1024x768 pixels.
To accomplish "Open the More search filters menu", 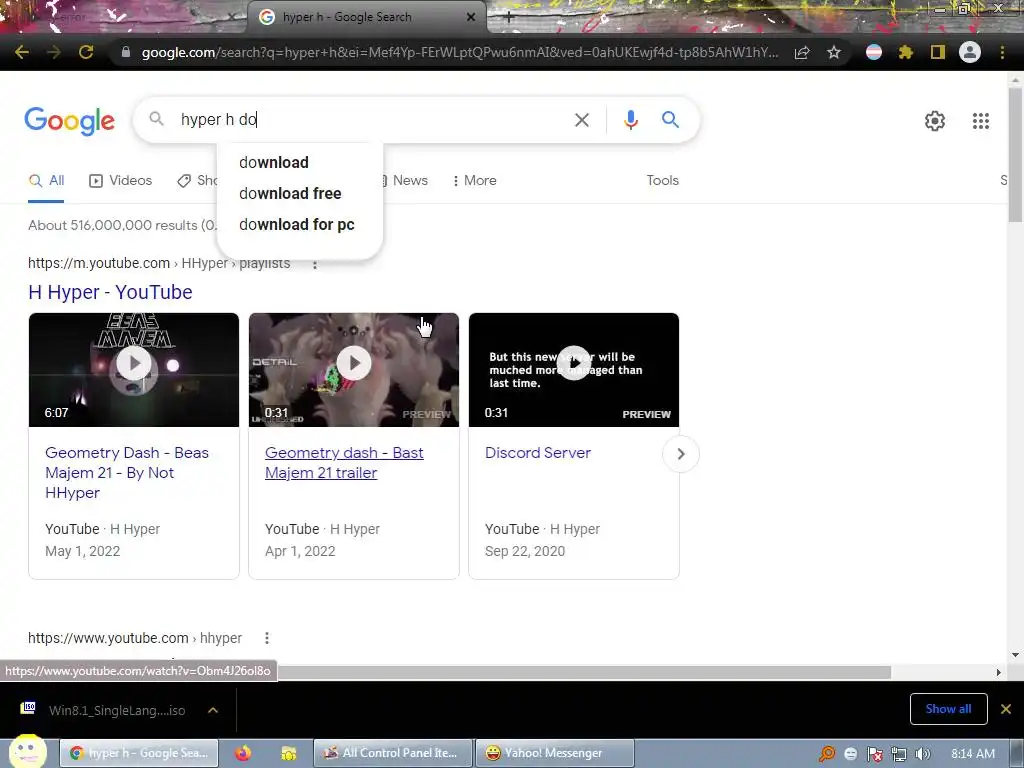I will pyautogui.click(x=474, y=180).
